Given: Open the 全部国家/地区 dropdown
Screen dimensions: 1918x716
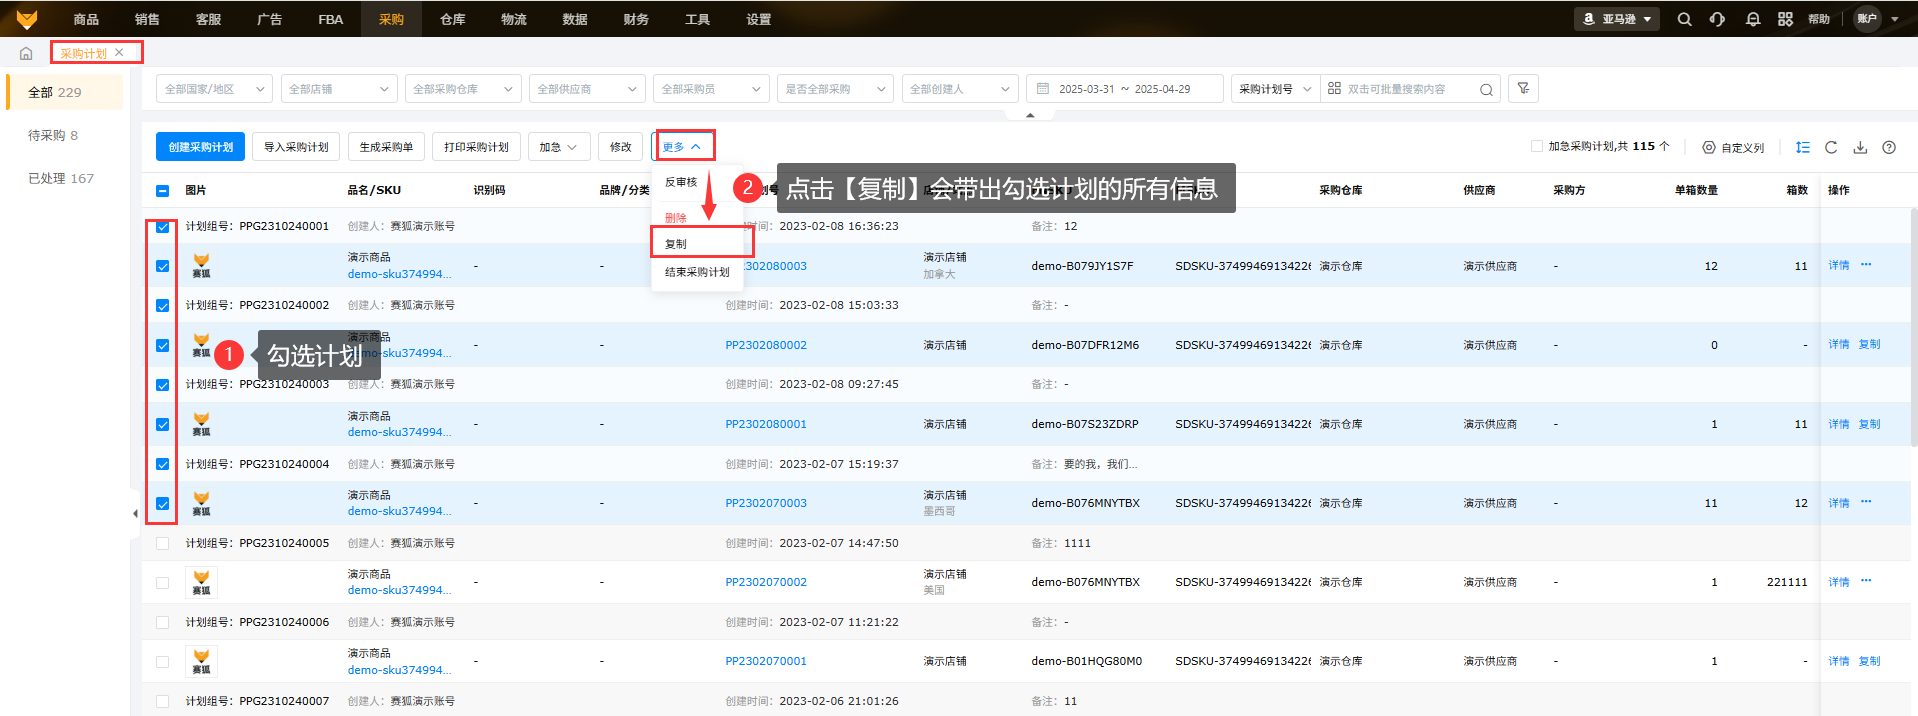Looking at the screenshot, I should [214, 89].
